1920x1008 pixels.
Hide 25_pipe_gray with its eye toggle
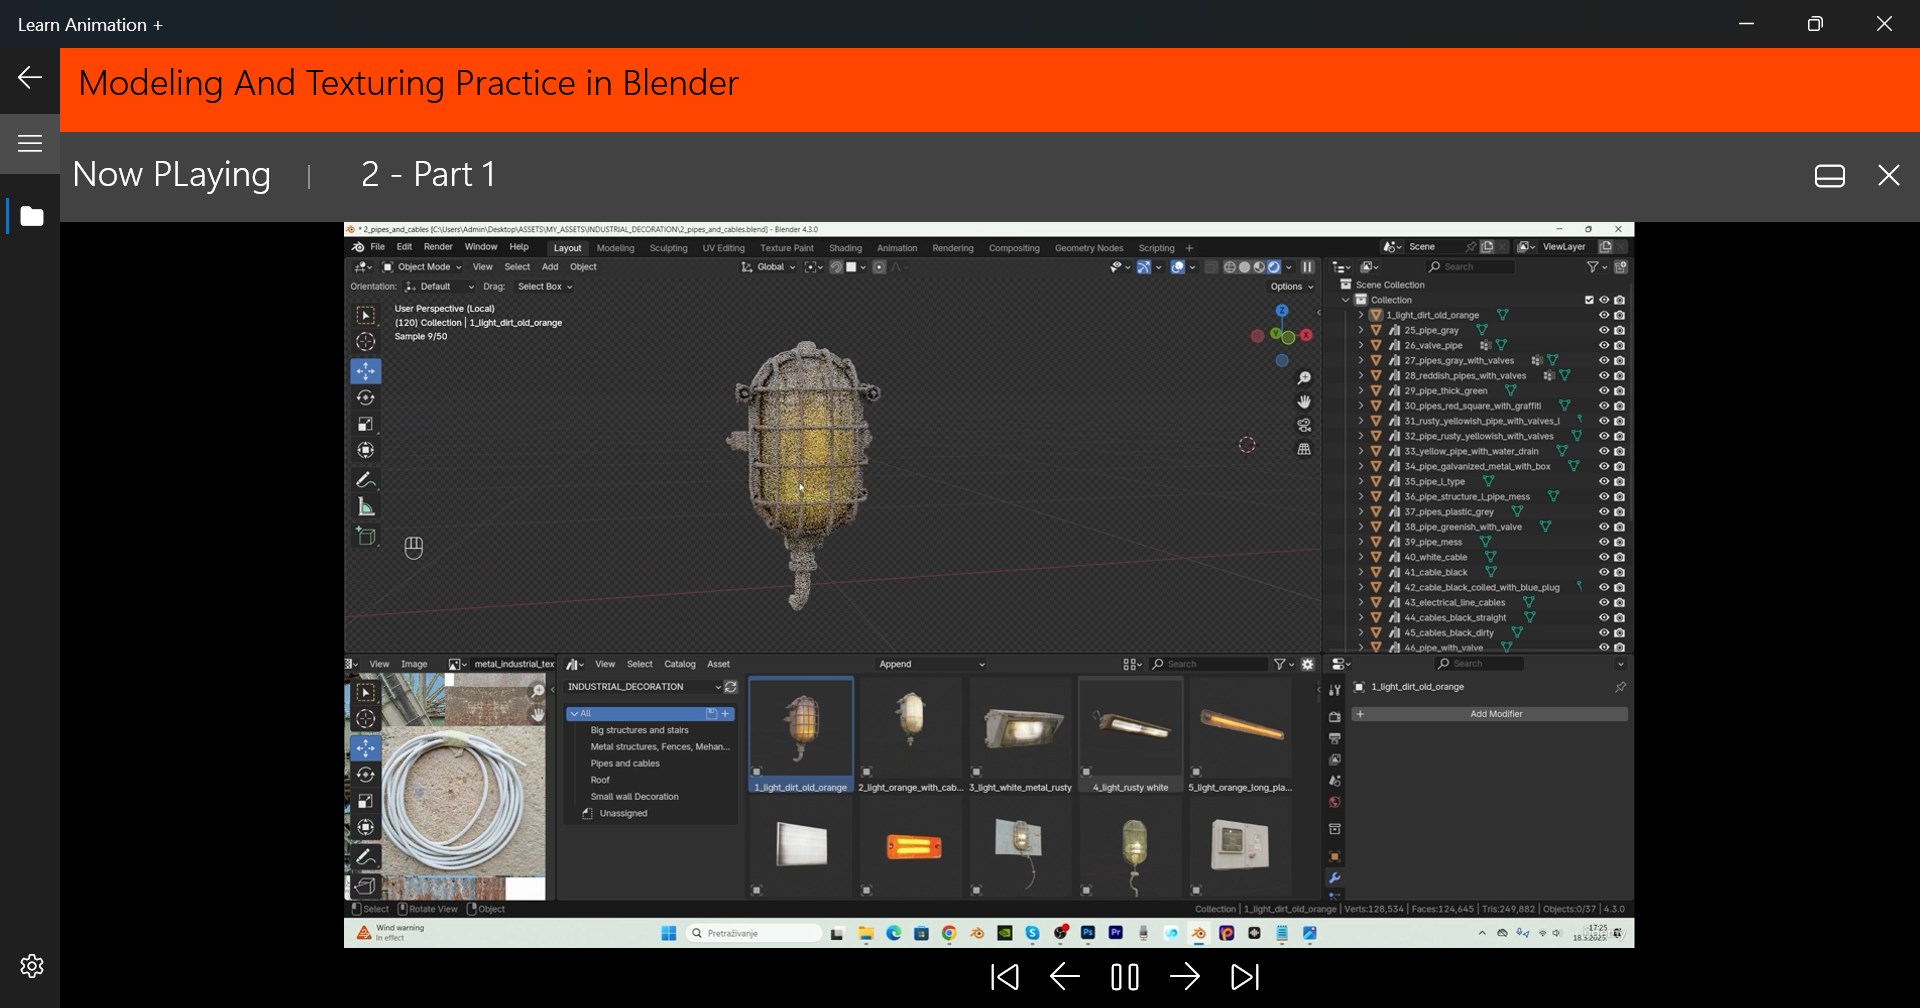pyautogui.click(x=1604, y=330)
